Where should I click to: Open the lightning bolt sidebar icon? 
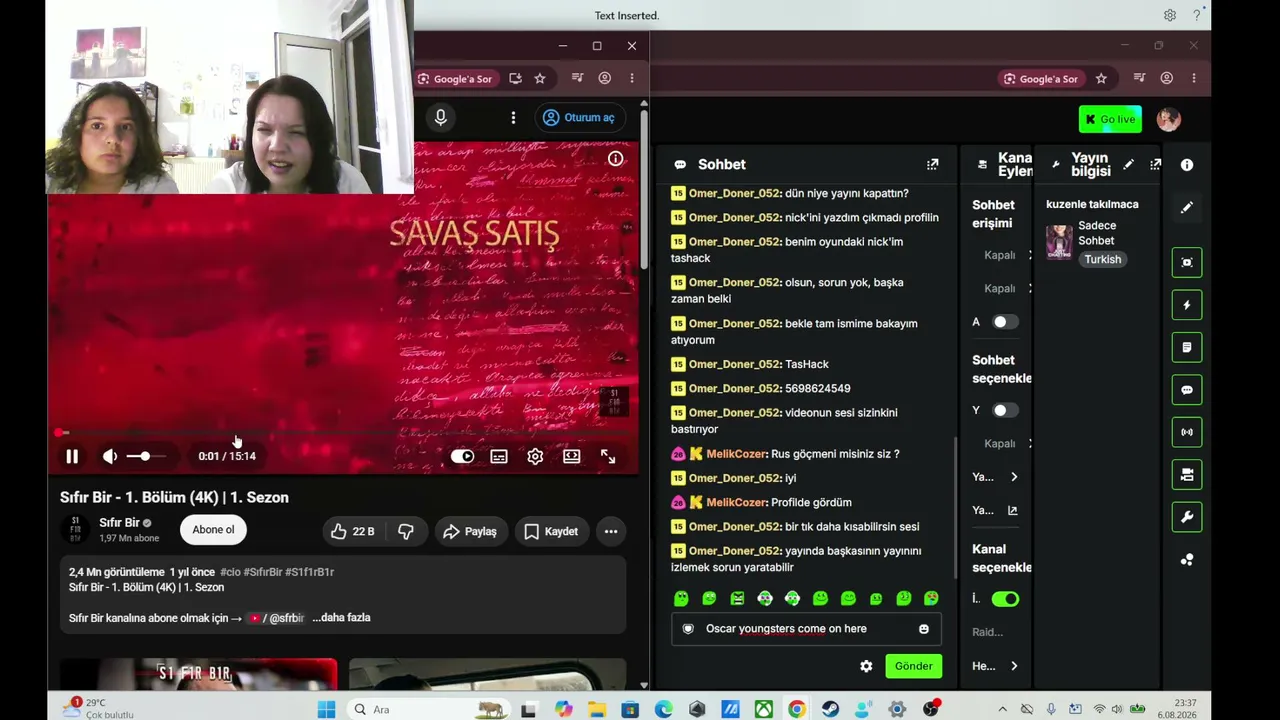[x=1187, y=305]
